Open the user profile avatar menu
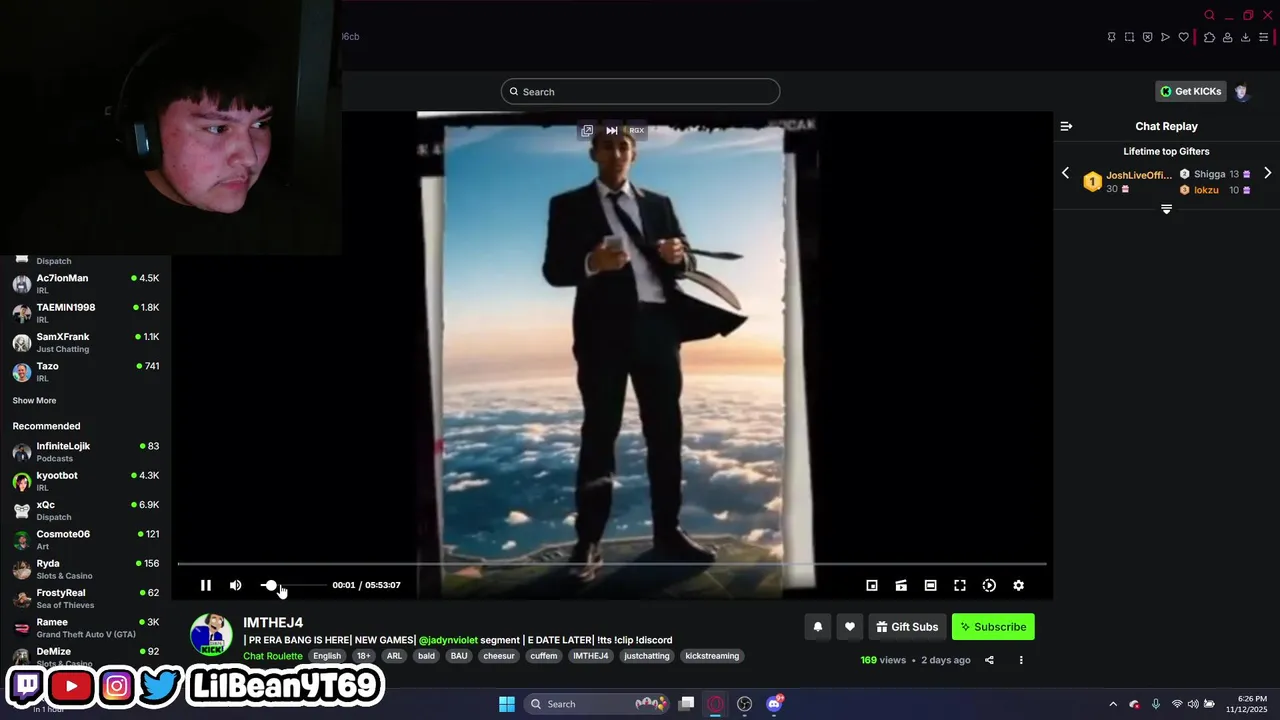1280x720 pixels. tap(1242, 92)
